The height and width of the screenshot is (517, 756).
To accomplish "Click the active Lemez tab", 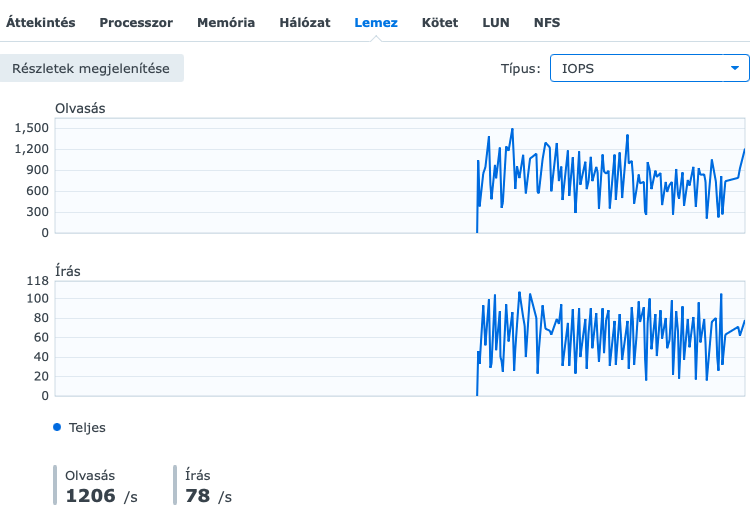I will coord(376,23).
